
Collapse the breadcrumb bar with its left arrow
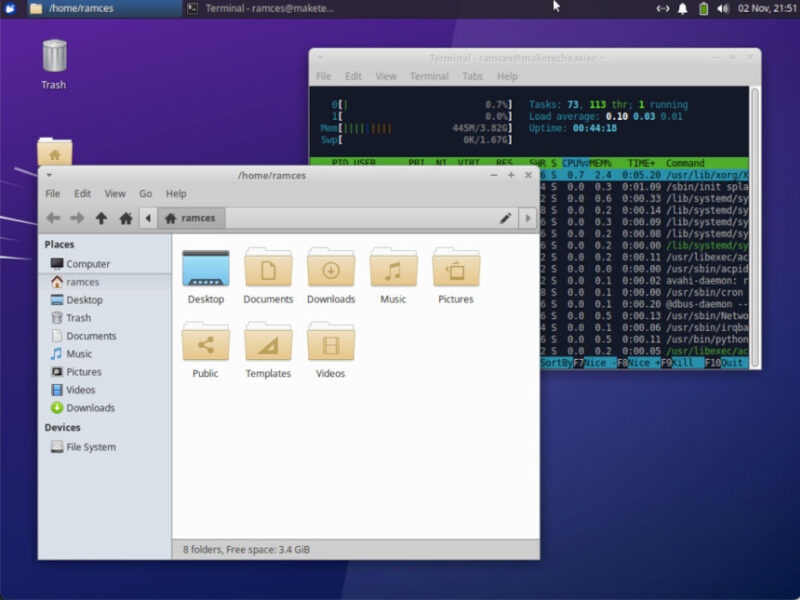(x=150, y=218)
